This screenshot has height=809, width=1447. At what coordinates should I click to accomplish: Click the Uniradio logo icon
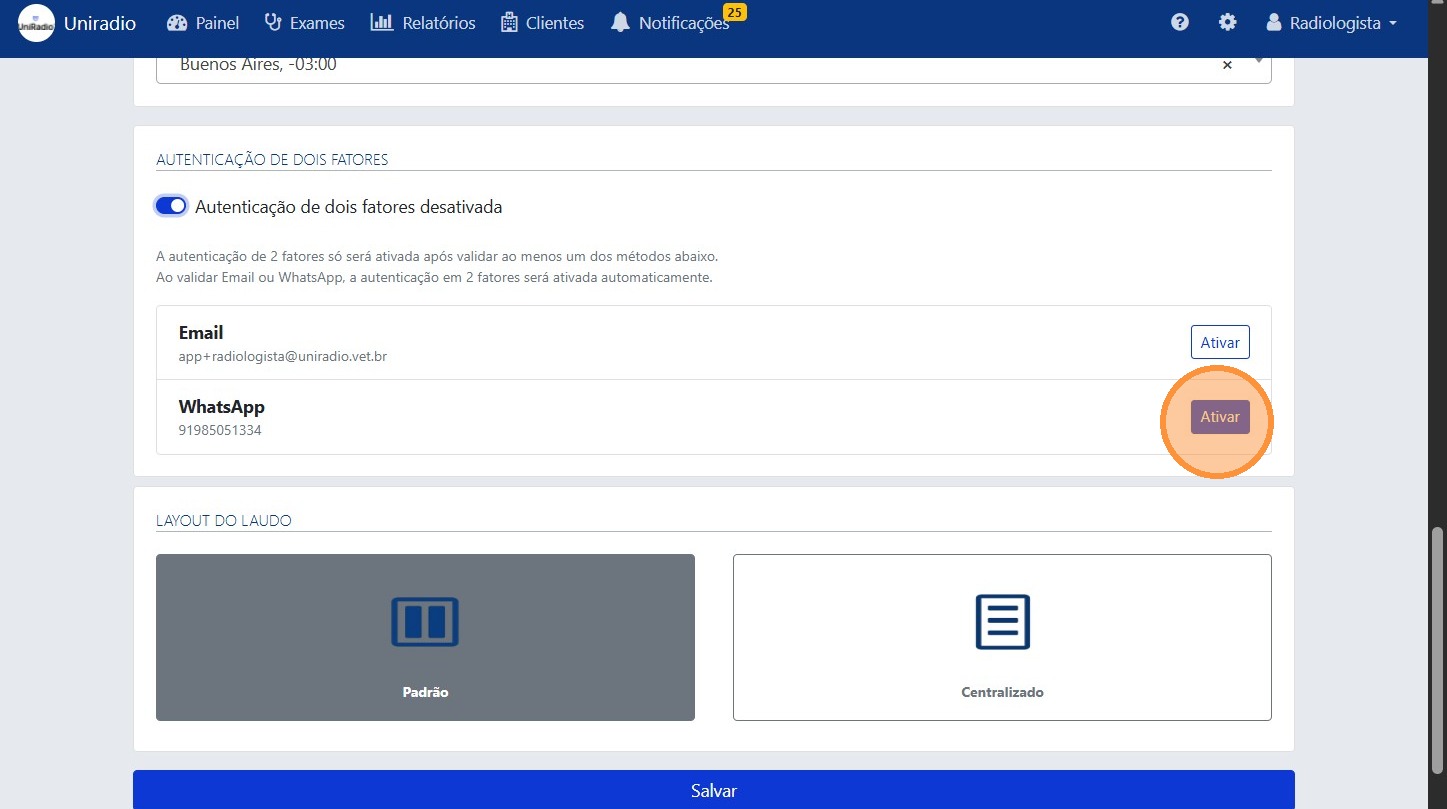[x=36, y=23]
